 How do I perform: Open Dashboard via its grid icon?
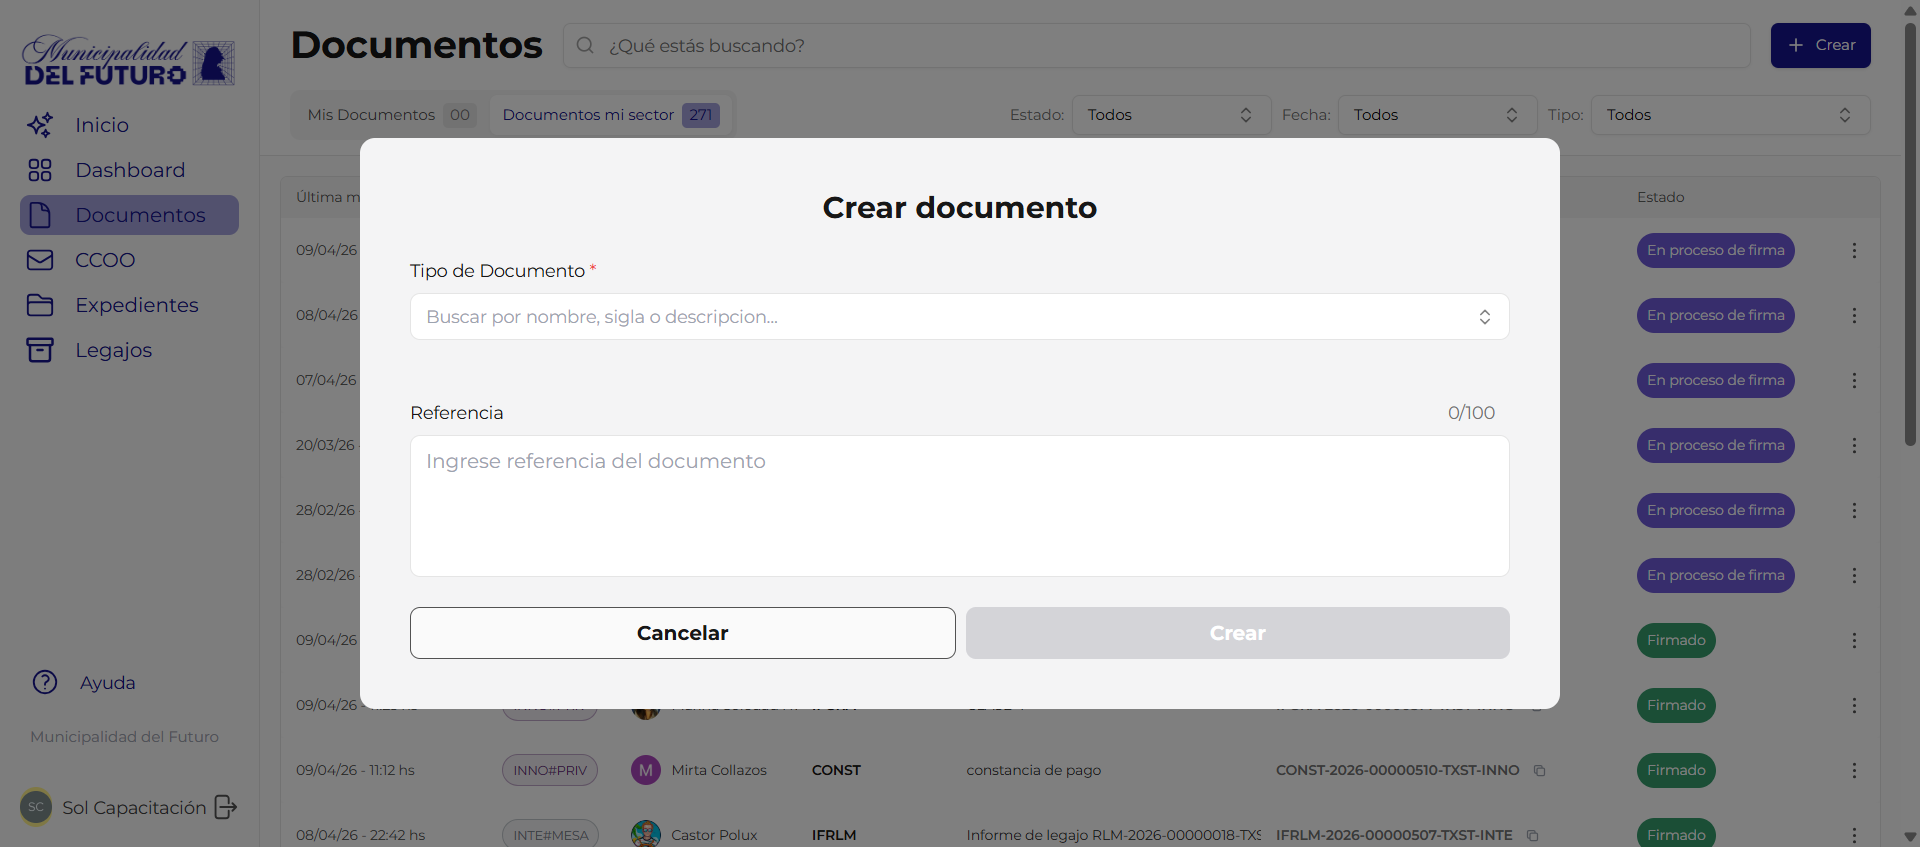[40, 170]
